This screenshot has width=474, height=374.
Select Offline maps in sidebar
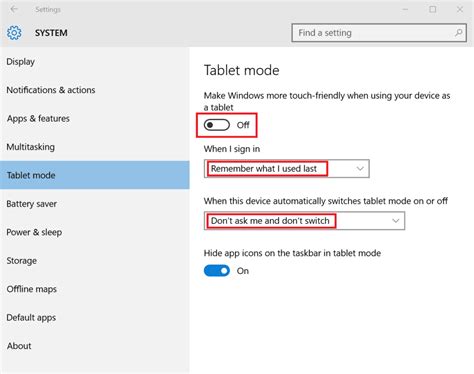point(95,289)
